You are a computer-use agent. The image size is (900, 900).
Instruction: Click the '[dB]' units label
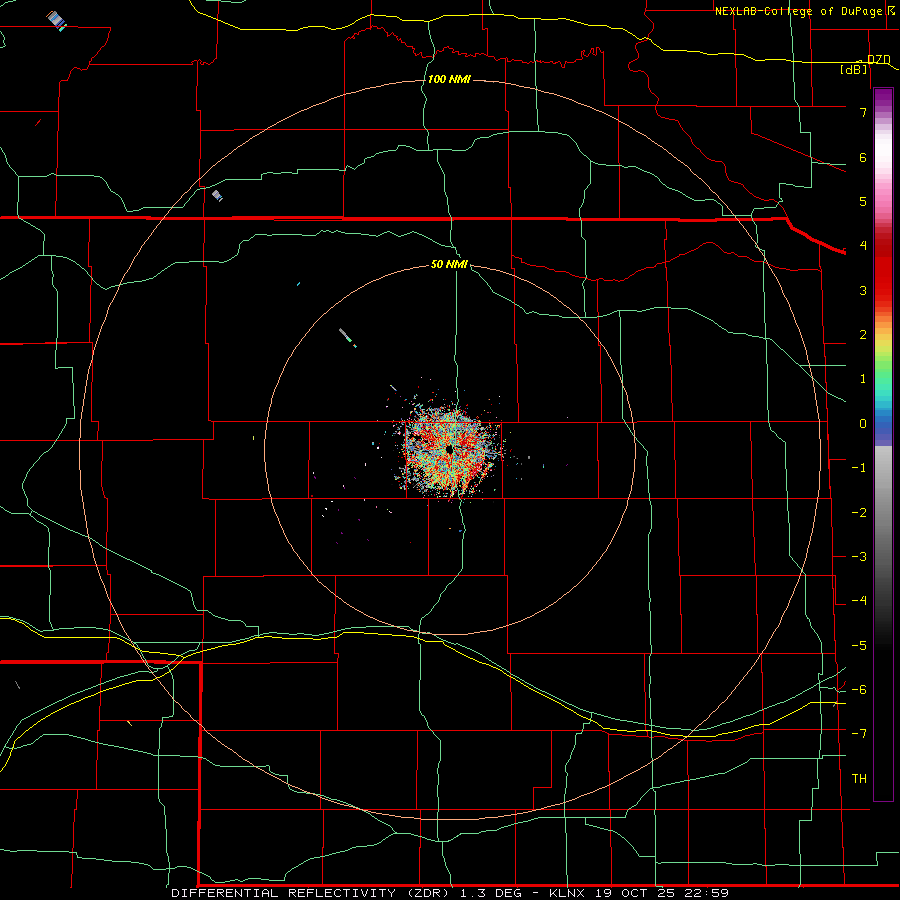854,69
